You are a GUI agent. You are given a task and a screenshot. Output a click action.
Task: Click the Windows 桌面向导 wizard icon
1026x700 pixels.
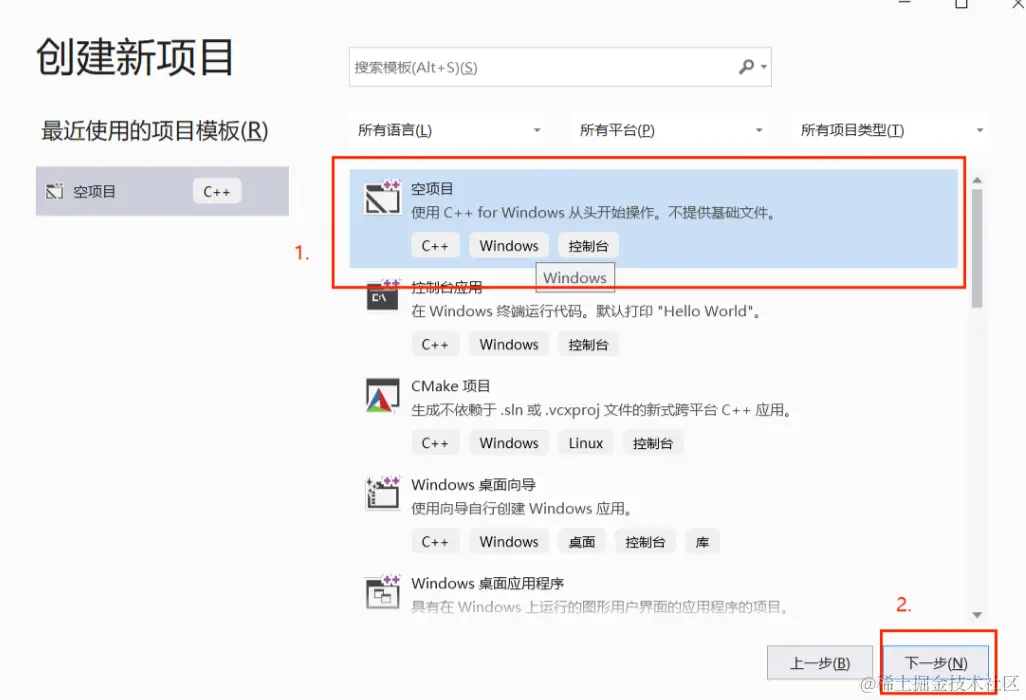[x=383, y=493]
